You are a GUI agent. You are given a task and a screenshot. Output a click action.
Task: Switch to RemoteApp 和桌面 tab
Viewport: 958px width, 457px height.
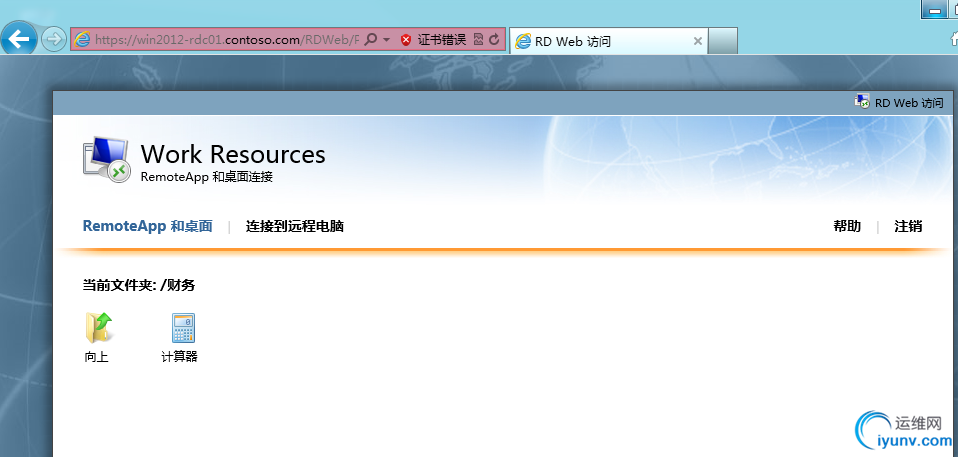[x=148, y=226]
